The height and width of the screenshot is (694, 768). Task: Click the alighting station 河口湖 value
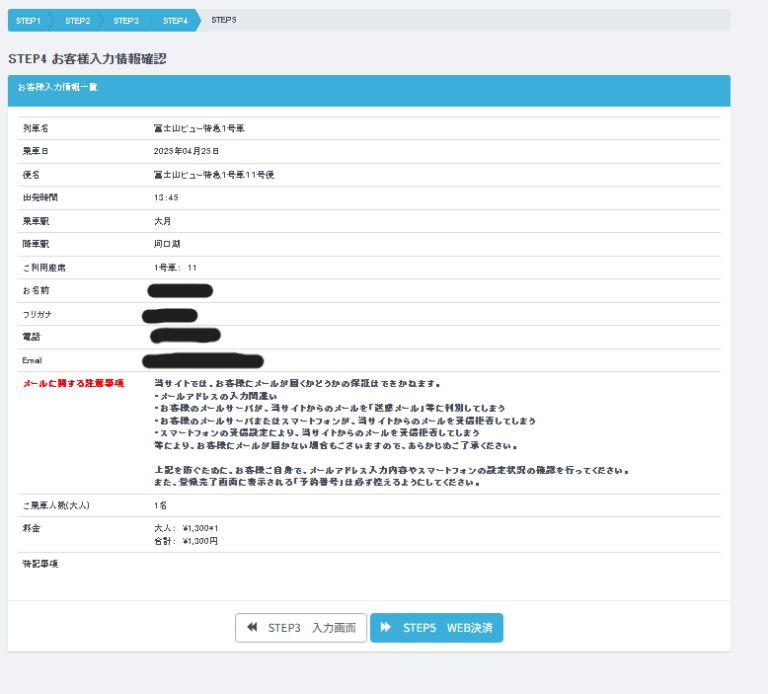click(167, 244)
